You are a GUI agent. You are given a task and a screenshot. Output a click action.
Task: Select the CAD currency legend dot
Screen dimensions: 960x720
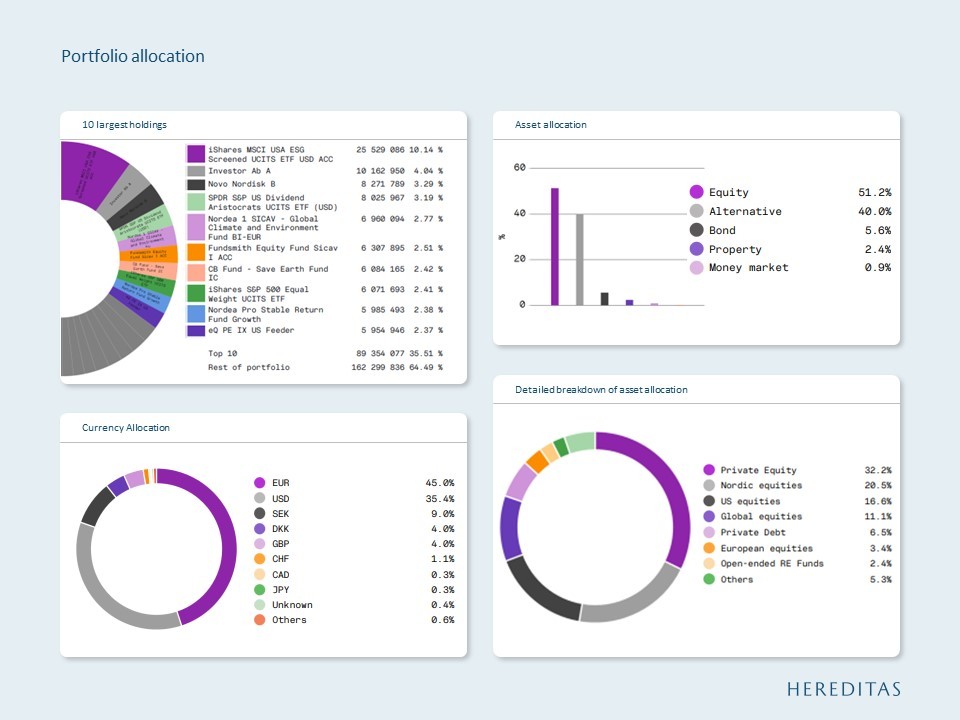click(x=260, y=574)
